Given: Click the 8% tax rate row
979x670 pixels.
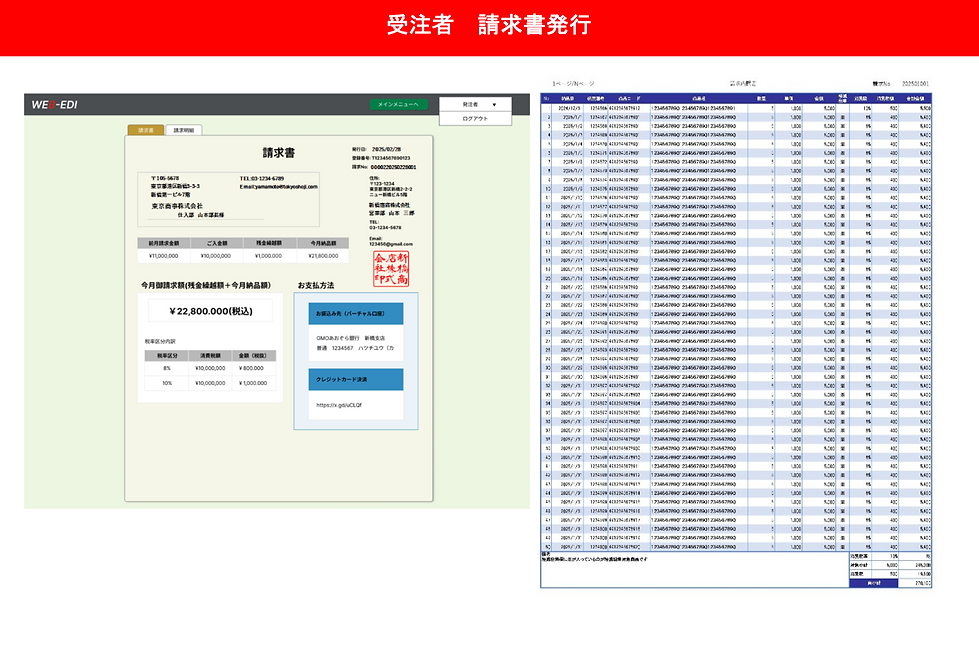Looking at the screenshot, I should click(x=210, y=368).
